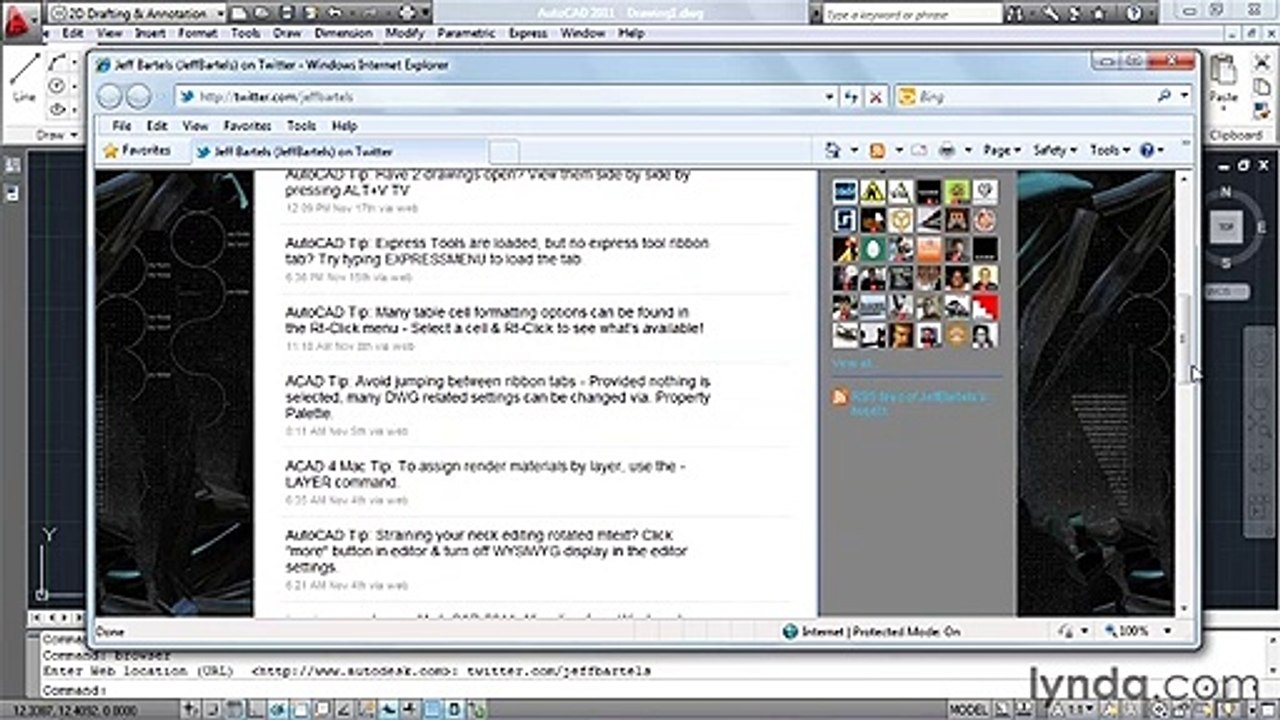Click the yellow warning triangle avatar thumbnail
The image size is (1280, 720).
click(x=873, y=191)
